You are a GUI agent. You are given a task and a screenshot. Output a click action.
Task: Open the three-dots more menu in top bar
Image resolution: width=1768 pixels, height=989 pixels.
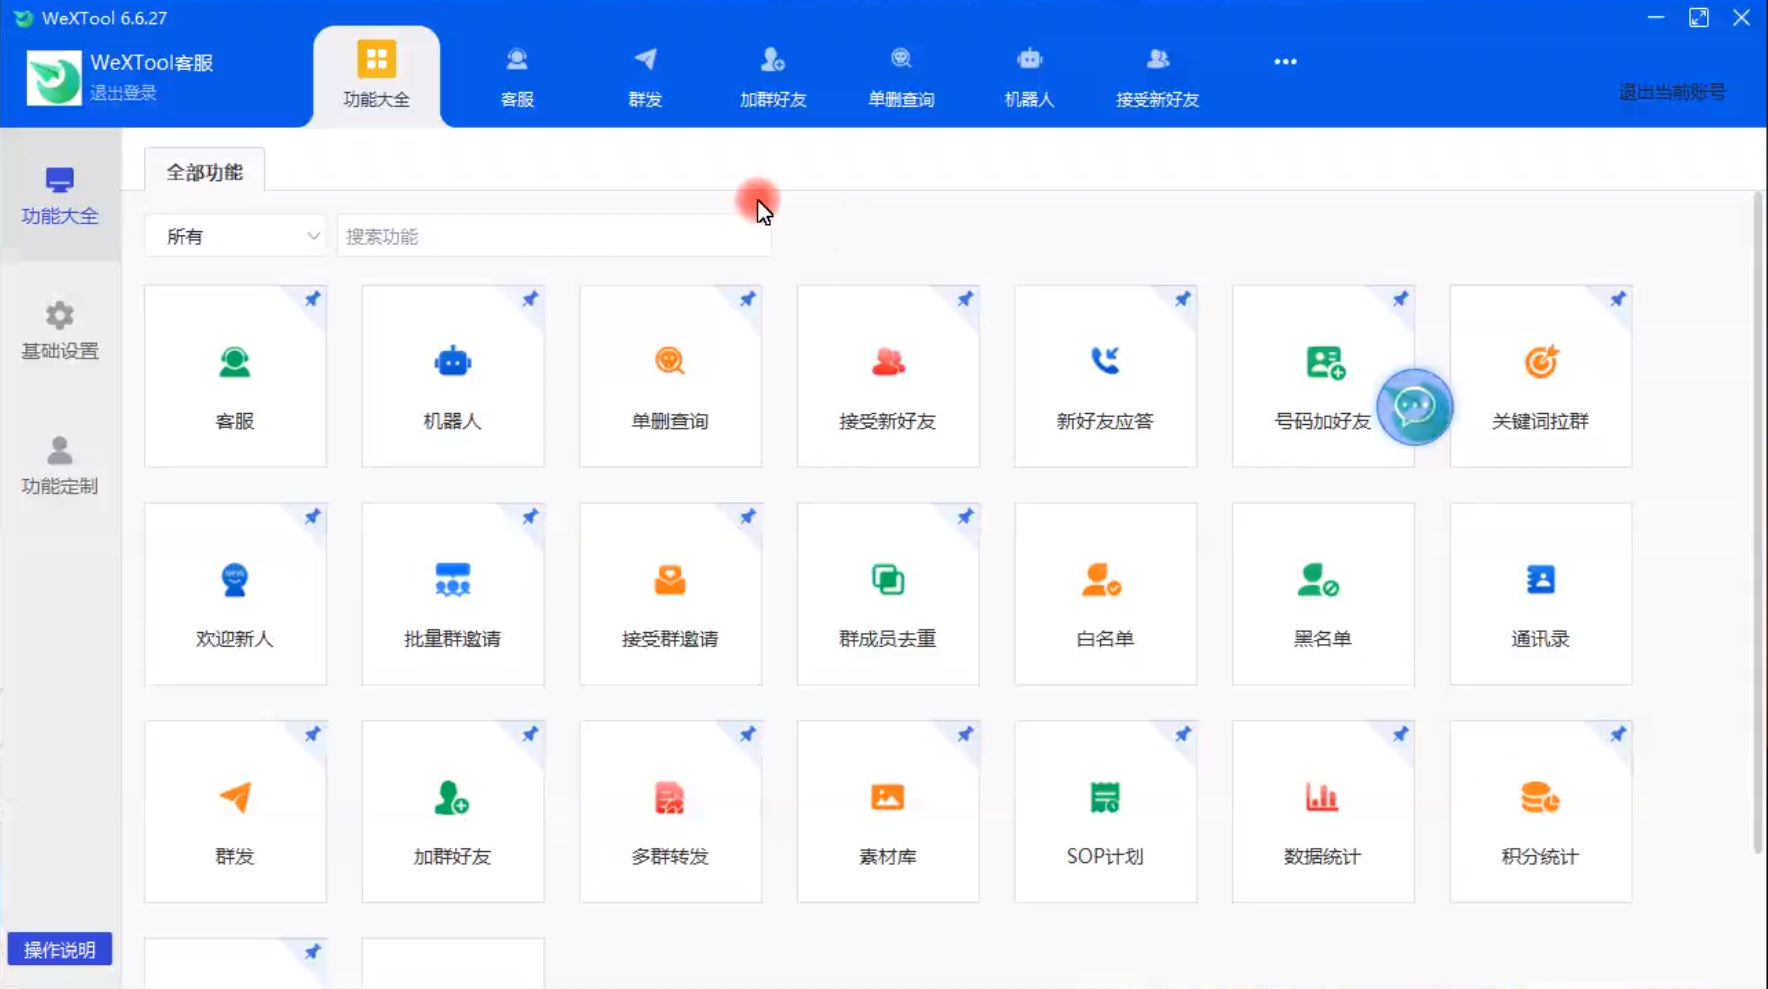[1285, 62]
